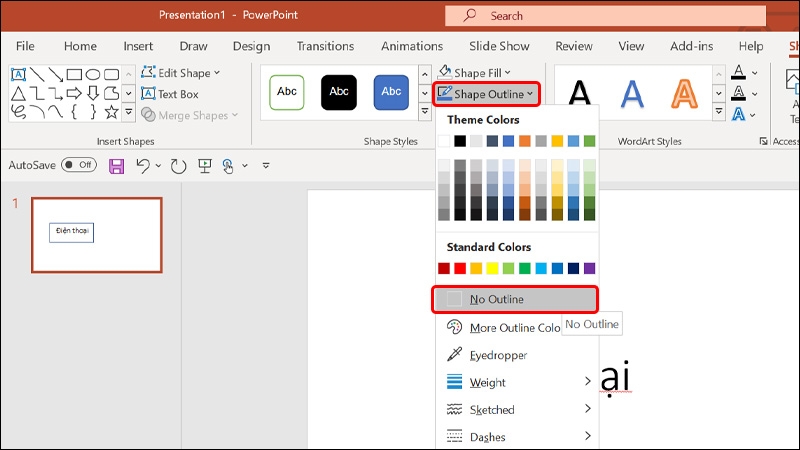Open the Shape Outline dropdown

point(486,94)
